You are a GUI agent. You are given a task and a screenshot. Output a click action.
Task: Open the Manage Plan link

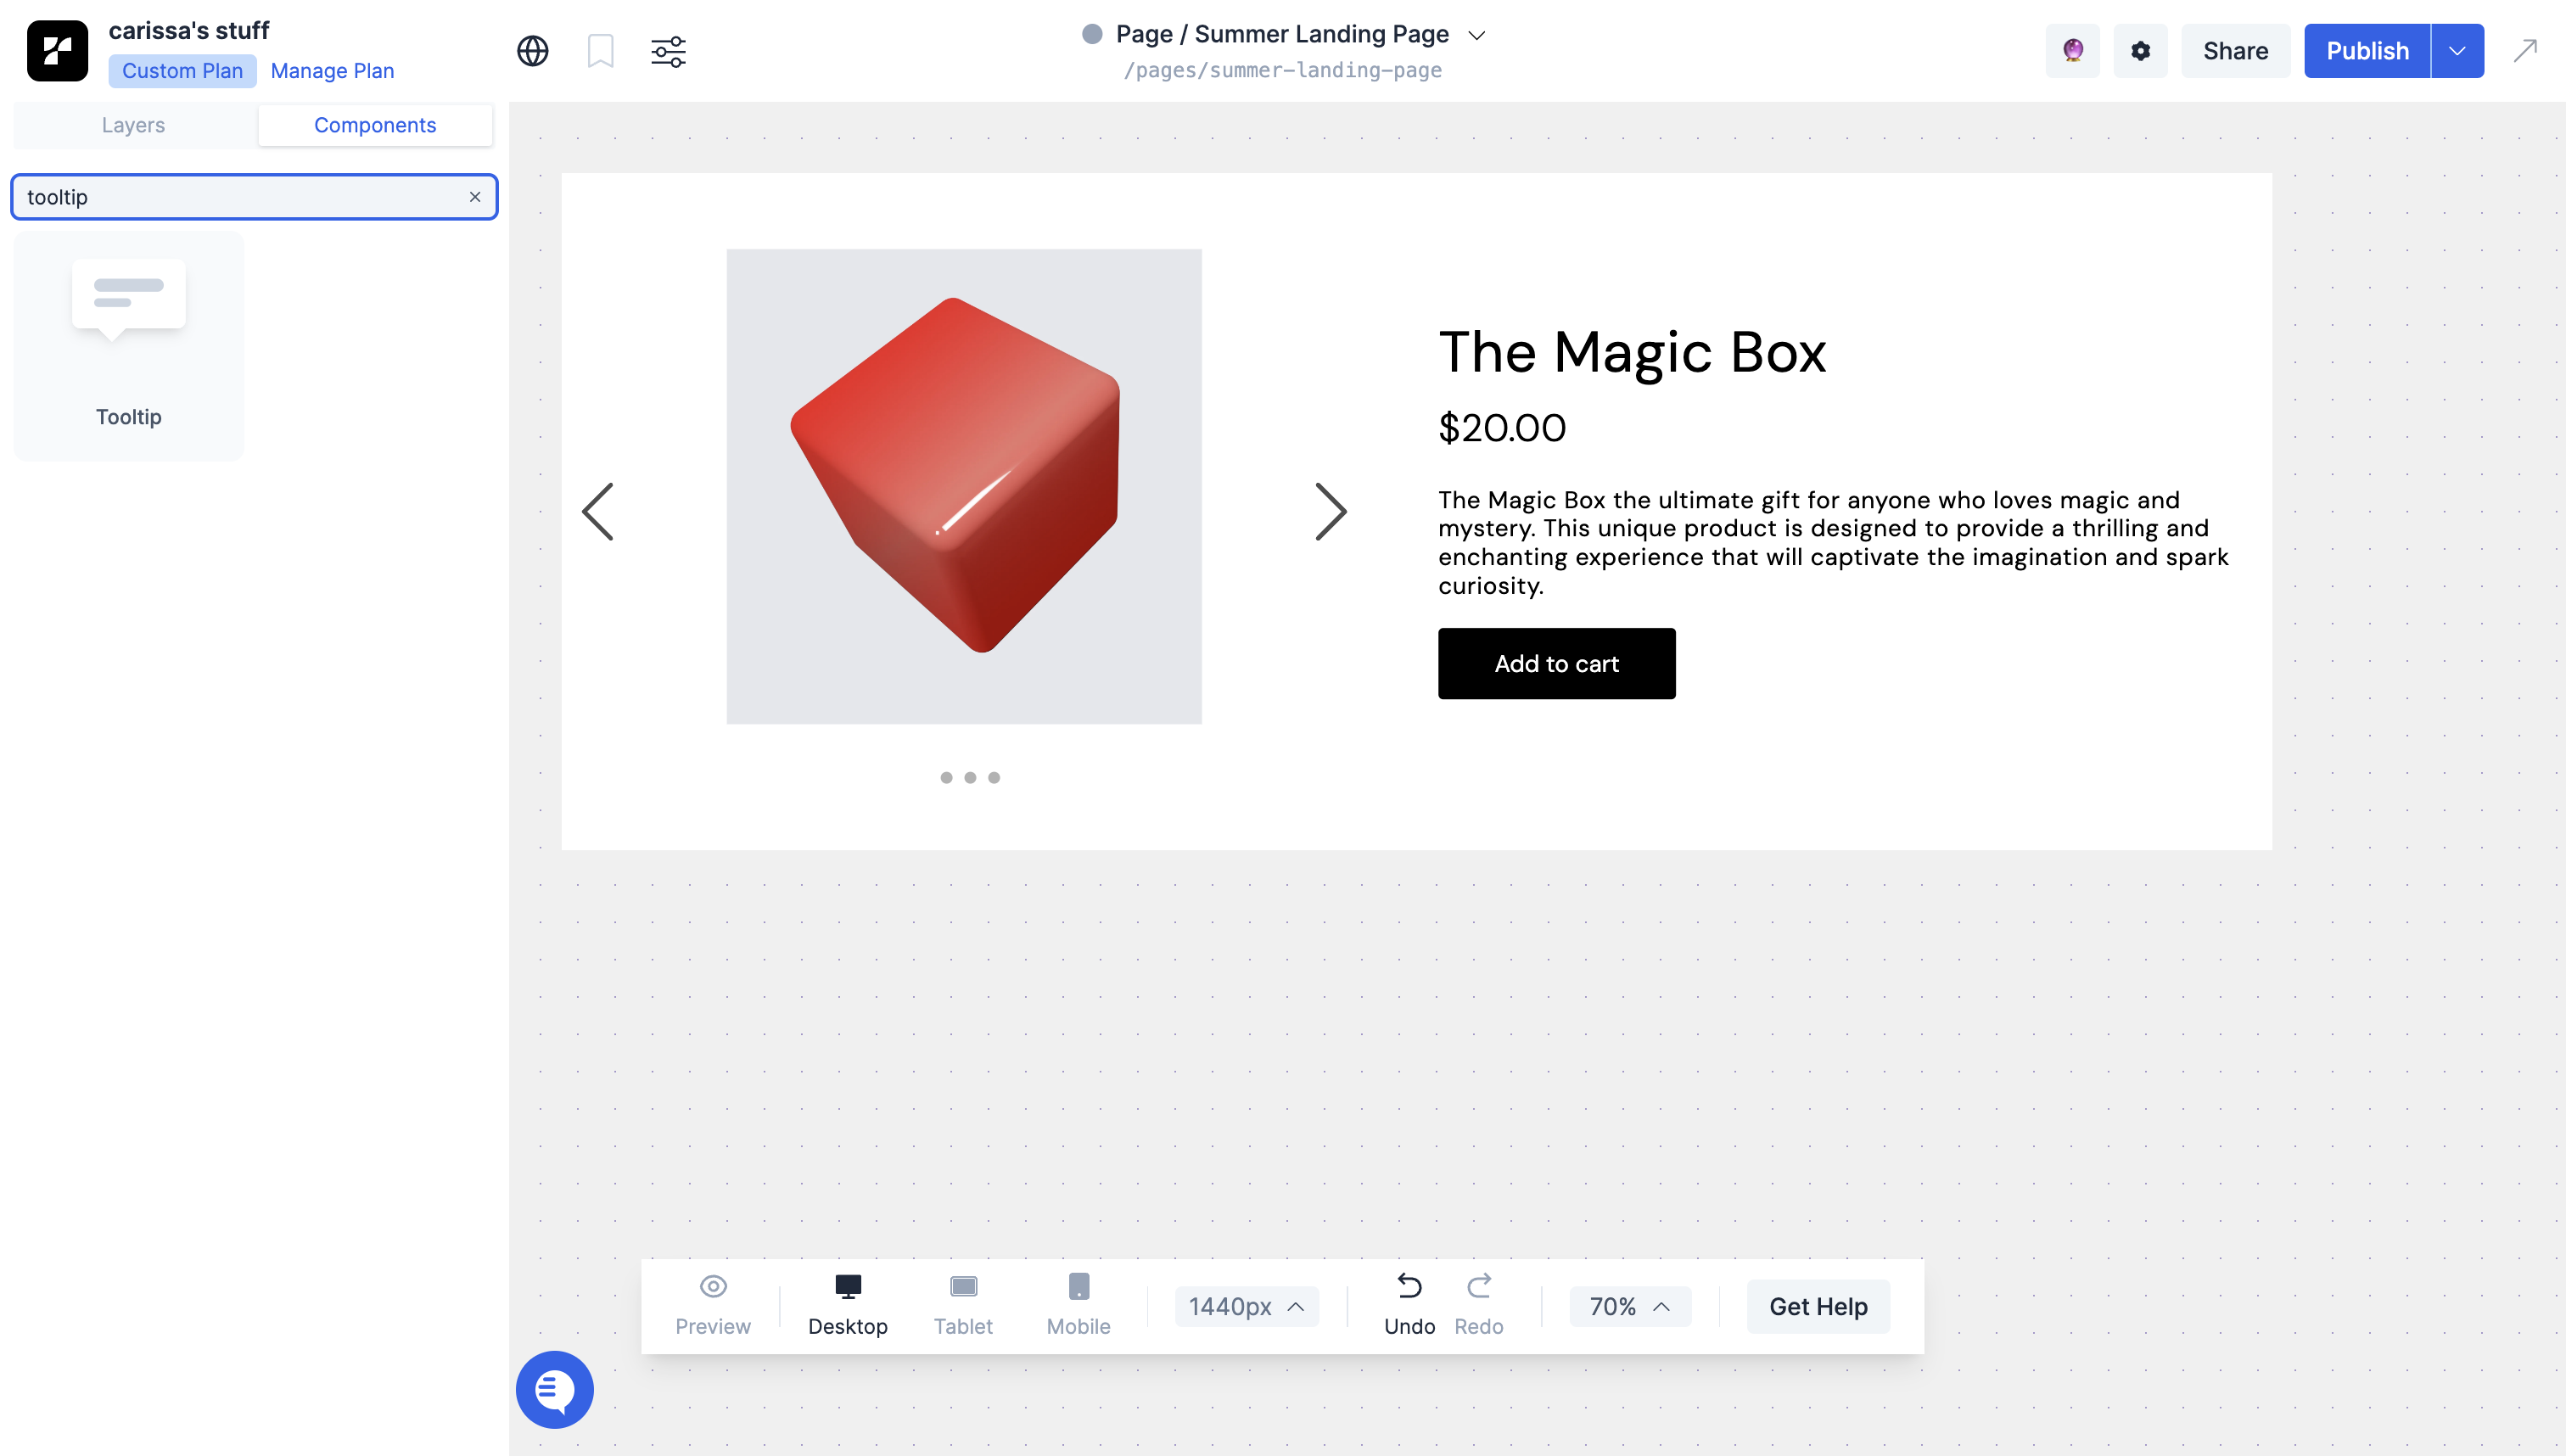click(x=332, y=71)
